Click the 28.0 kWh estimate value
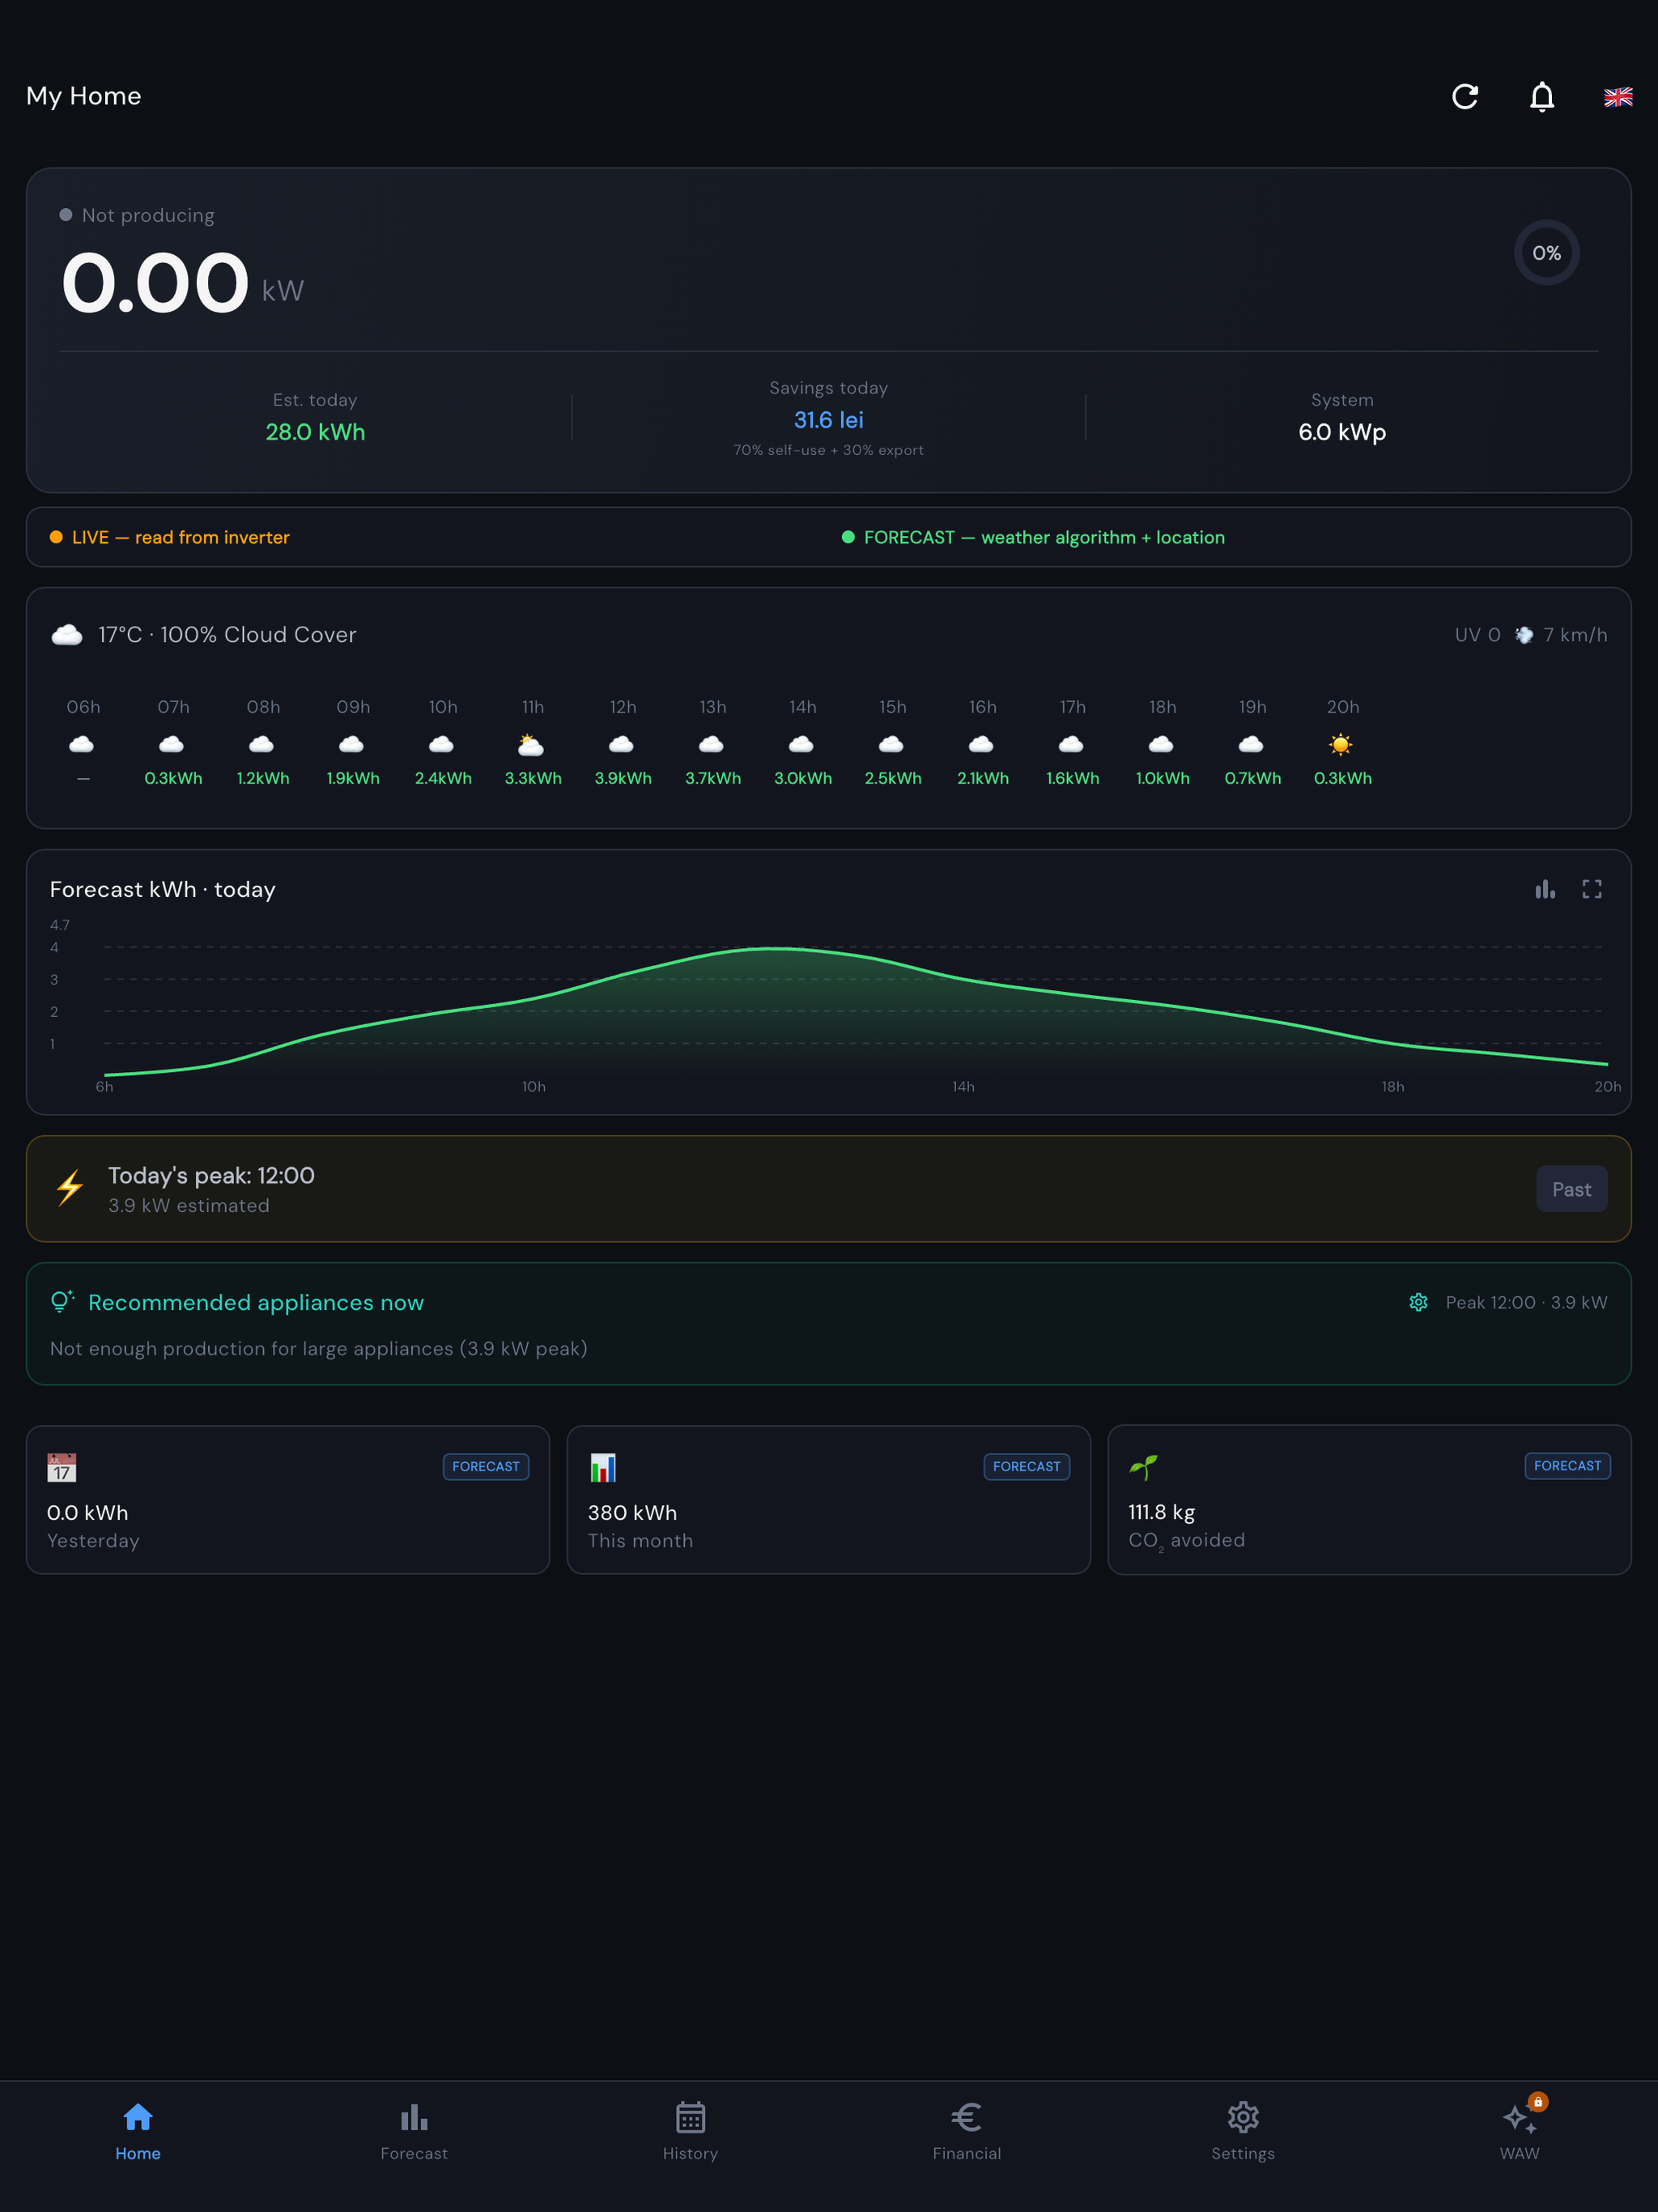 pyautogui.click(x=315, y=432)
